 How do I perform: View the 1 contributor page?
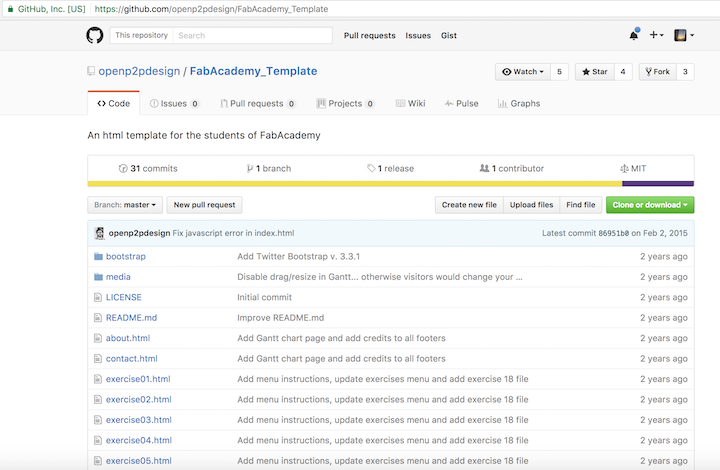(512, 168)
